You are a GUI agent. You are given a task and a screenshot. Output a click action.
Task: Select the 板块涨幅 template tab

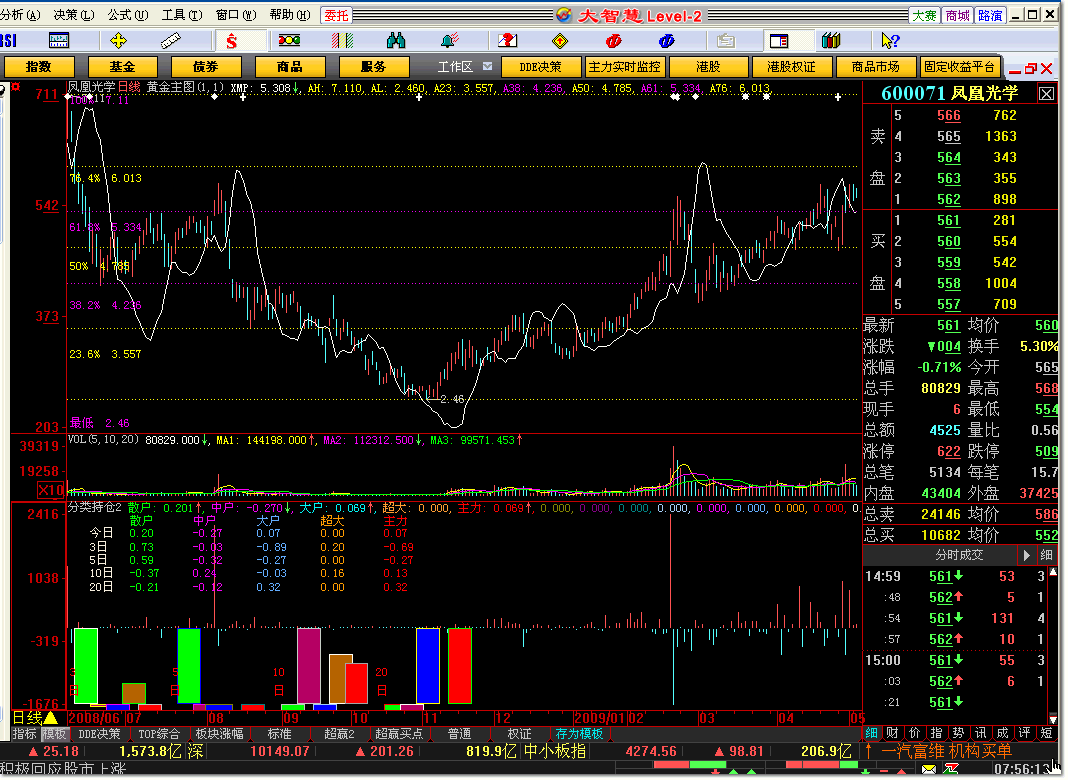pos(219,734)
